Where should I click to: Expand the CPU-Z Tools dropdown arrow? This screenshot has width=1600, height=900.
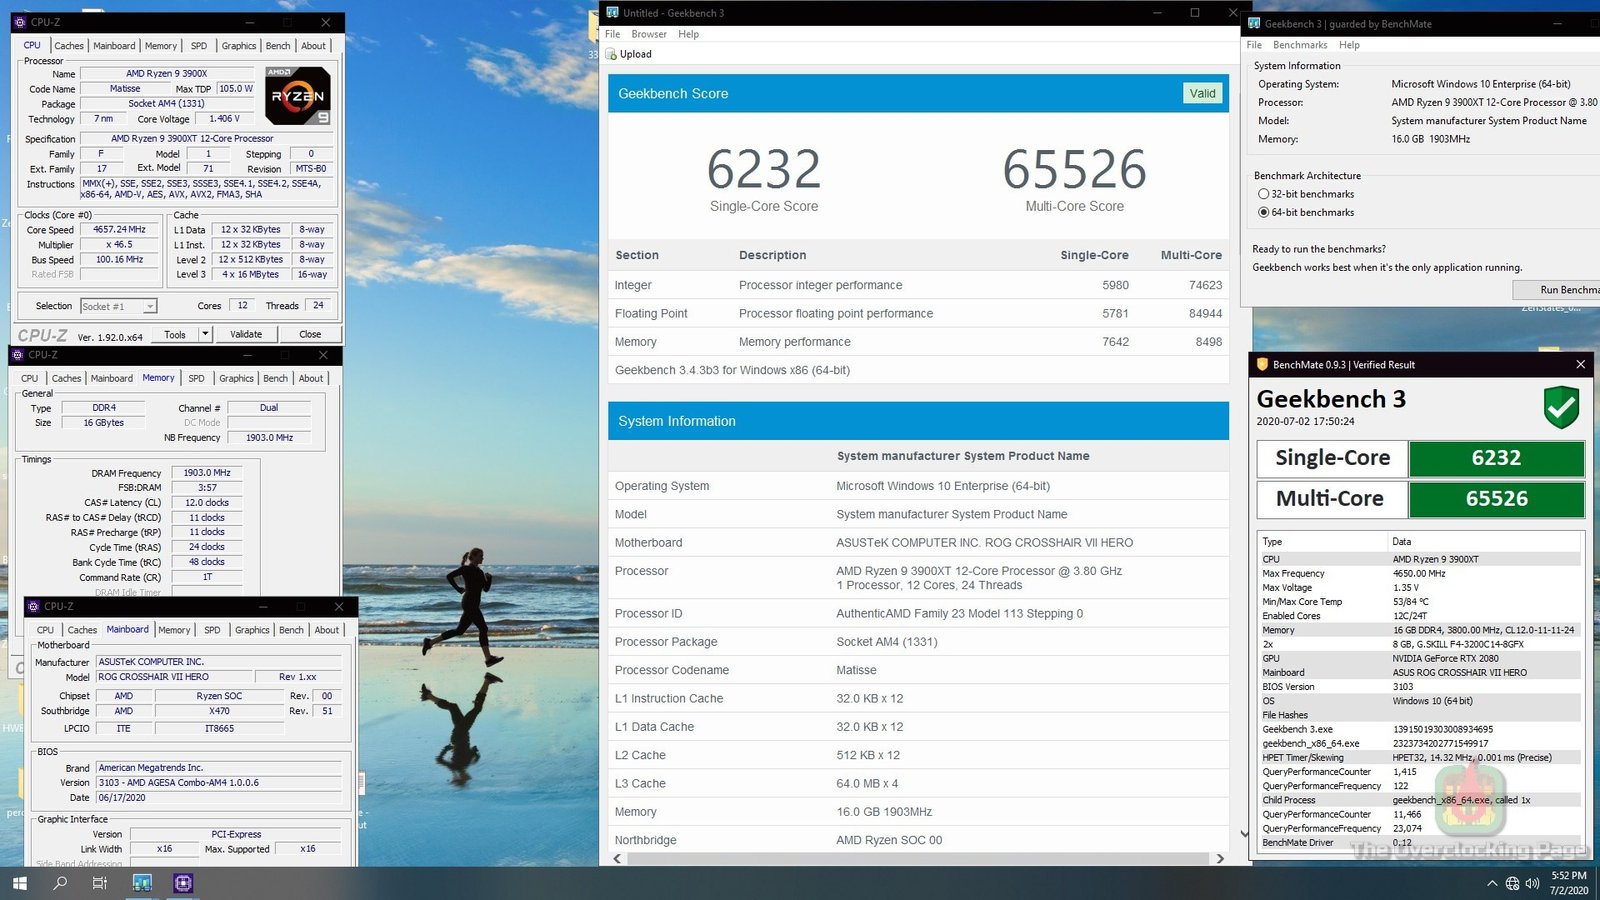(x=205, y=334)
